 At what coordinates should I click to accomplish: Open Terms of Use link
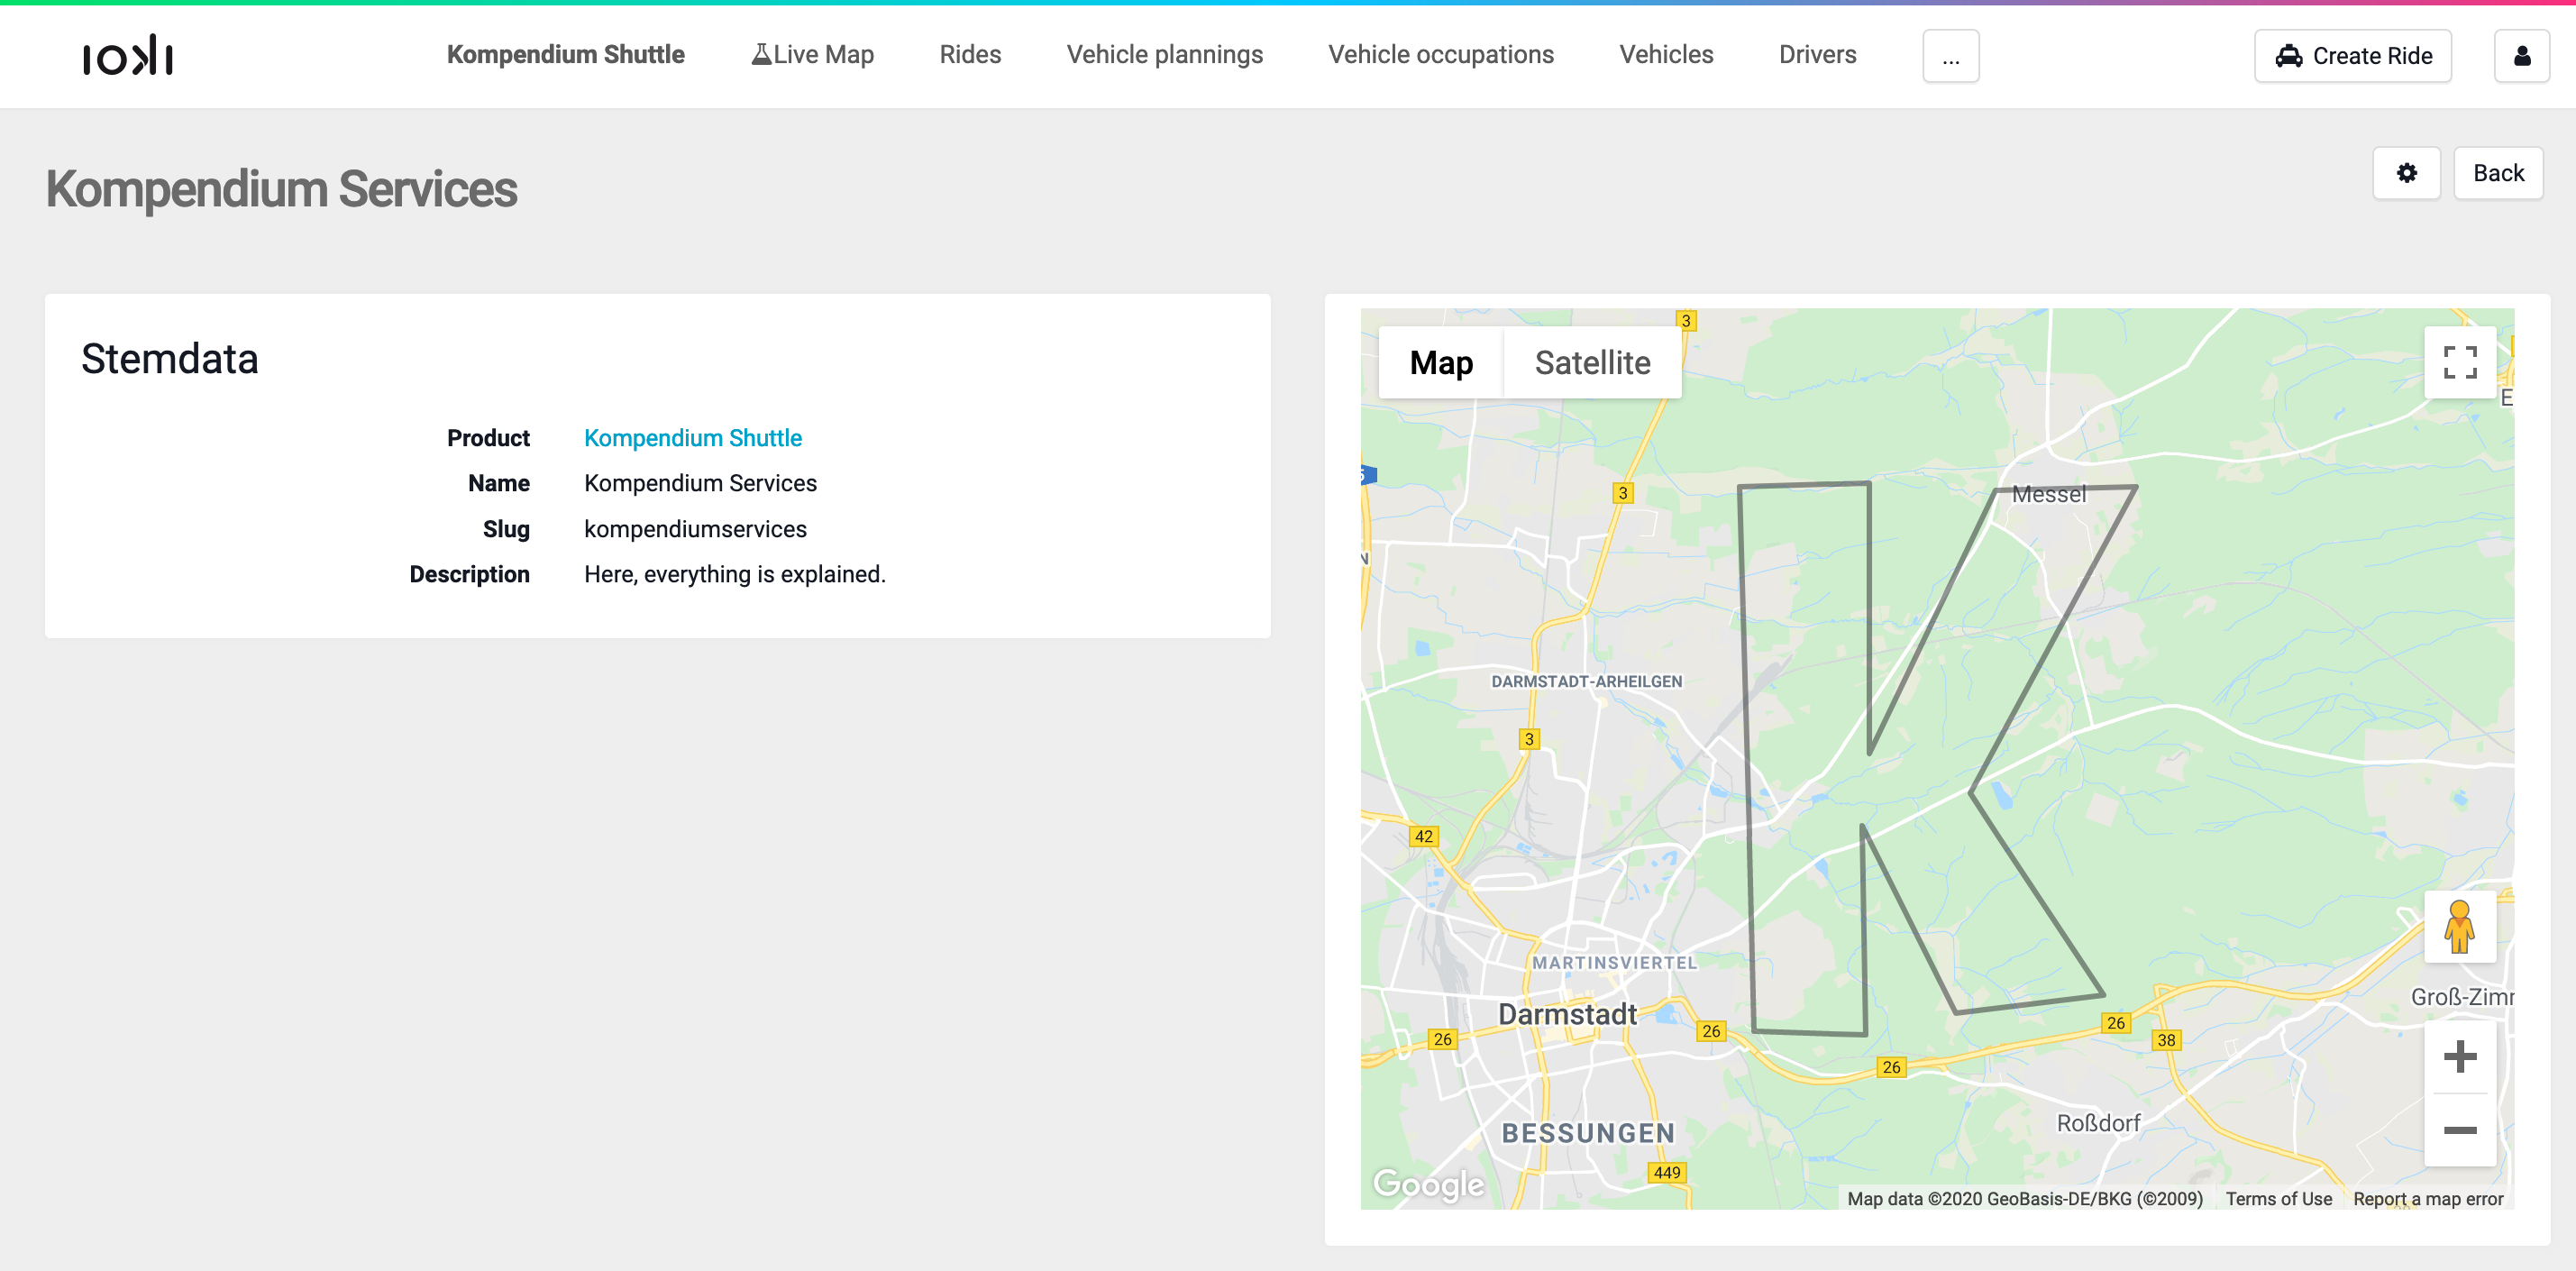tap(2278, 1198)
